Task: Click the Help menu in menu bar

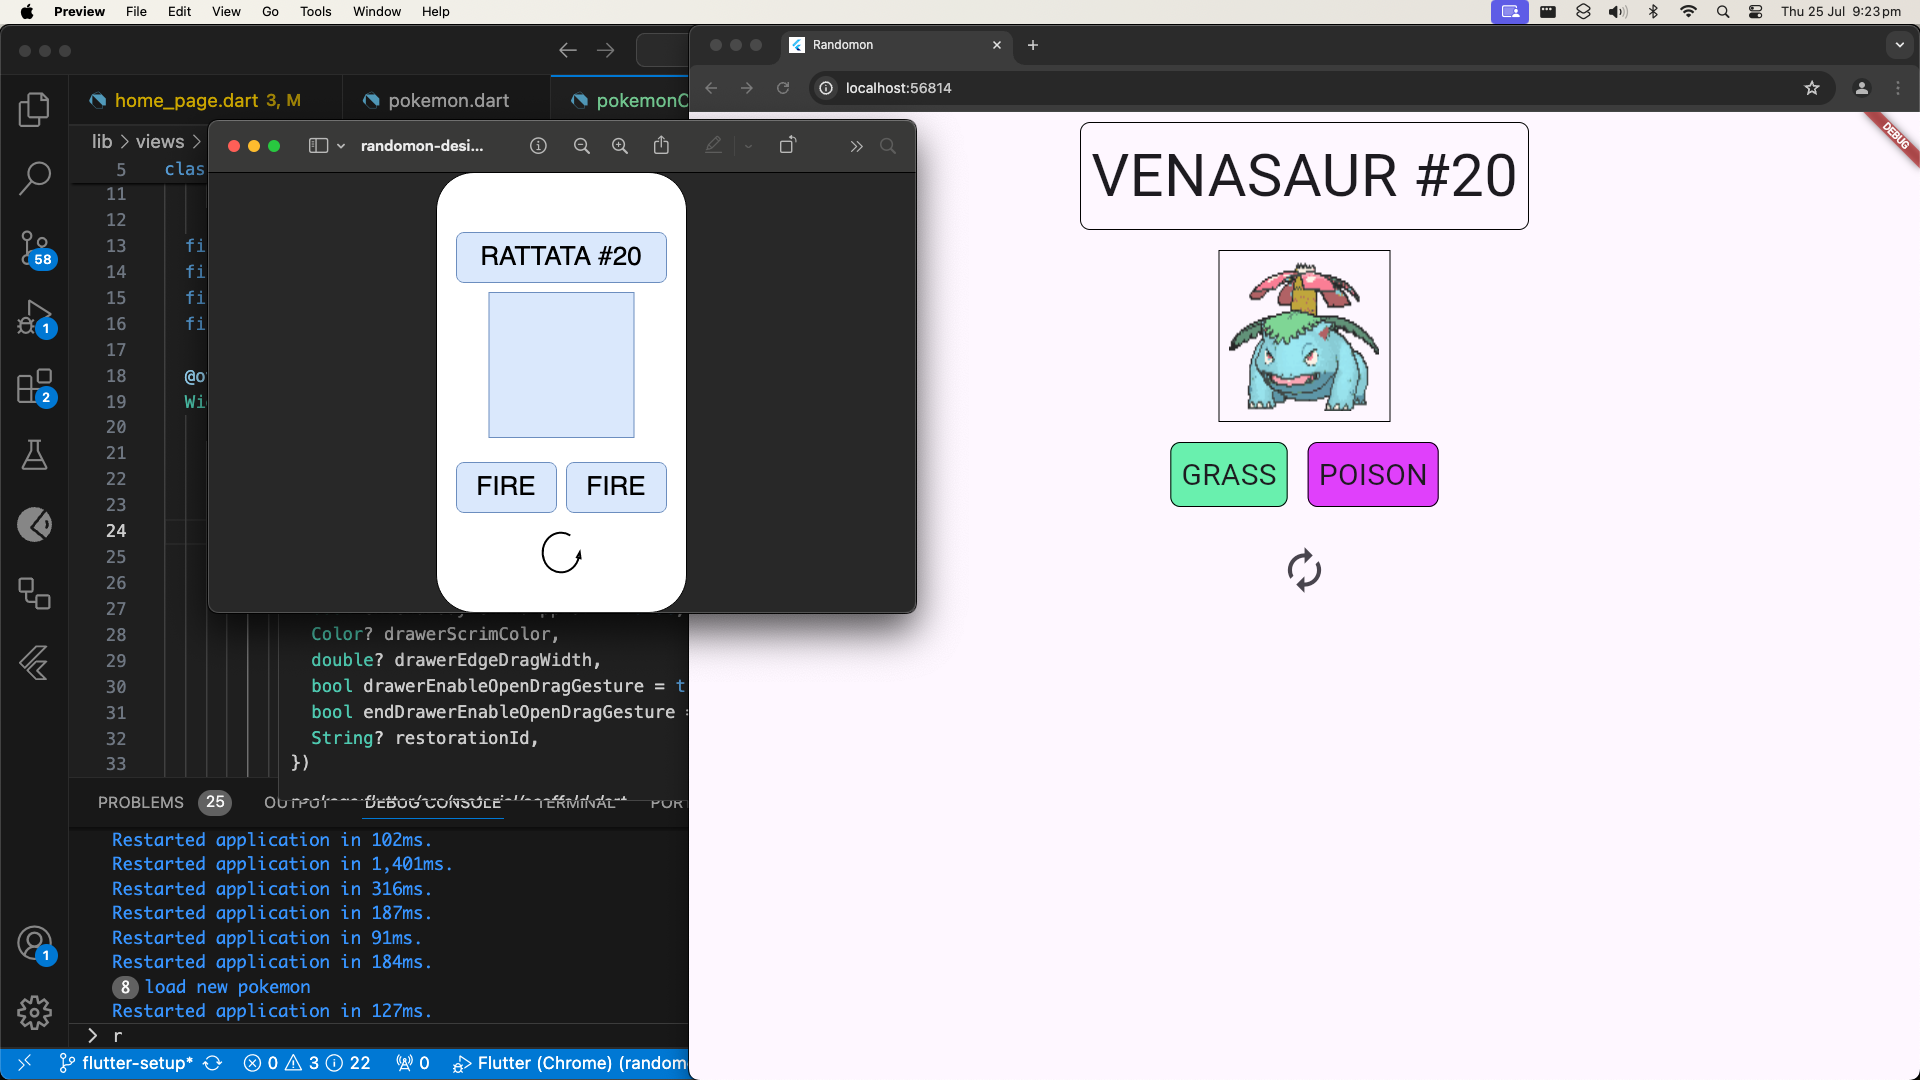Action: [435, 12]
